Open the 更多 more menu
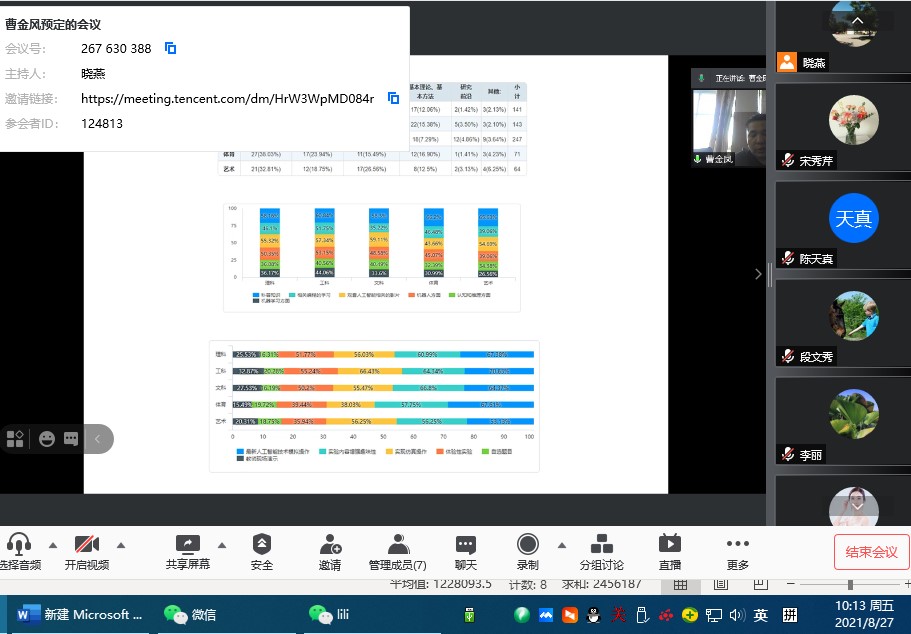 click(x=737, y=551)
